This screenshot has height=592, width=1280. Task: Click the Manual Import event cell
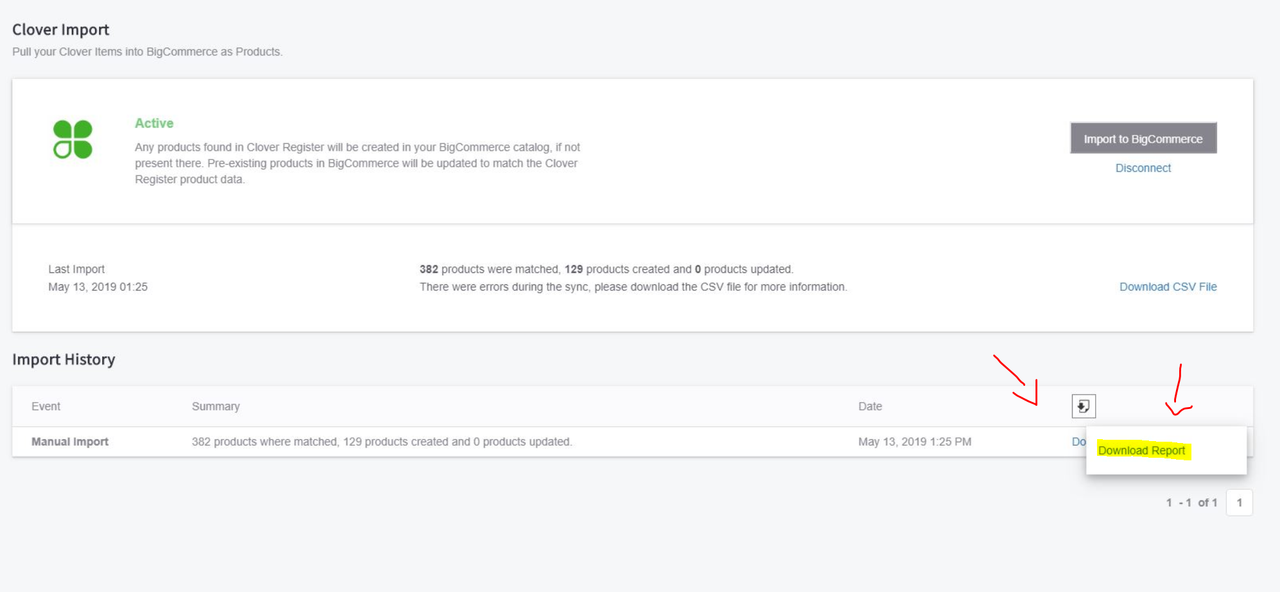(70, 441)
